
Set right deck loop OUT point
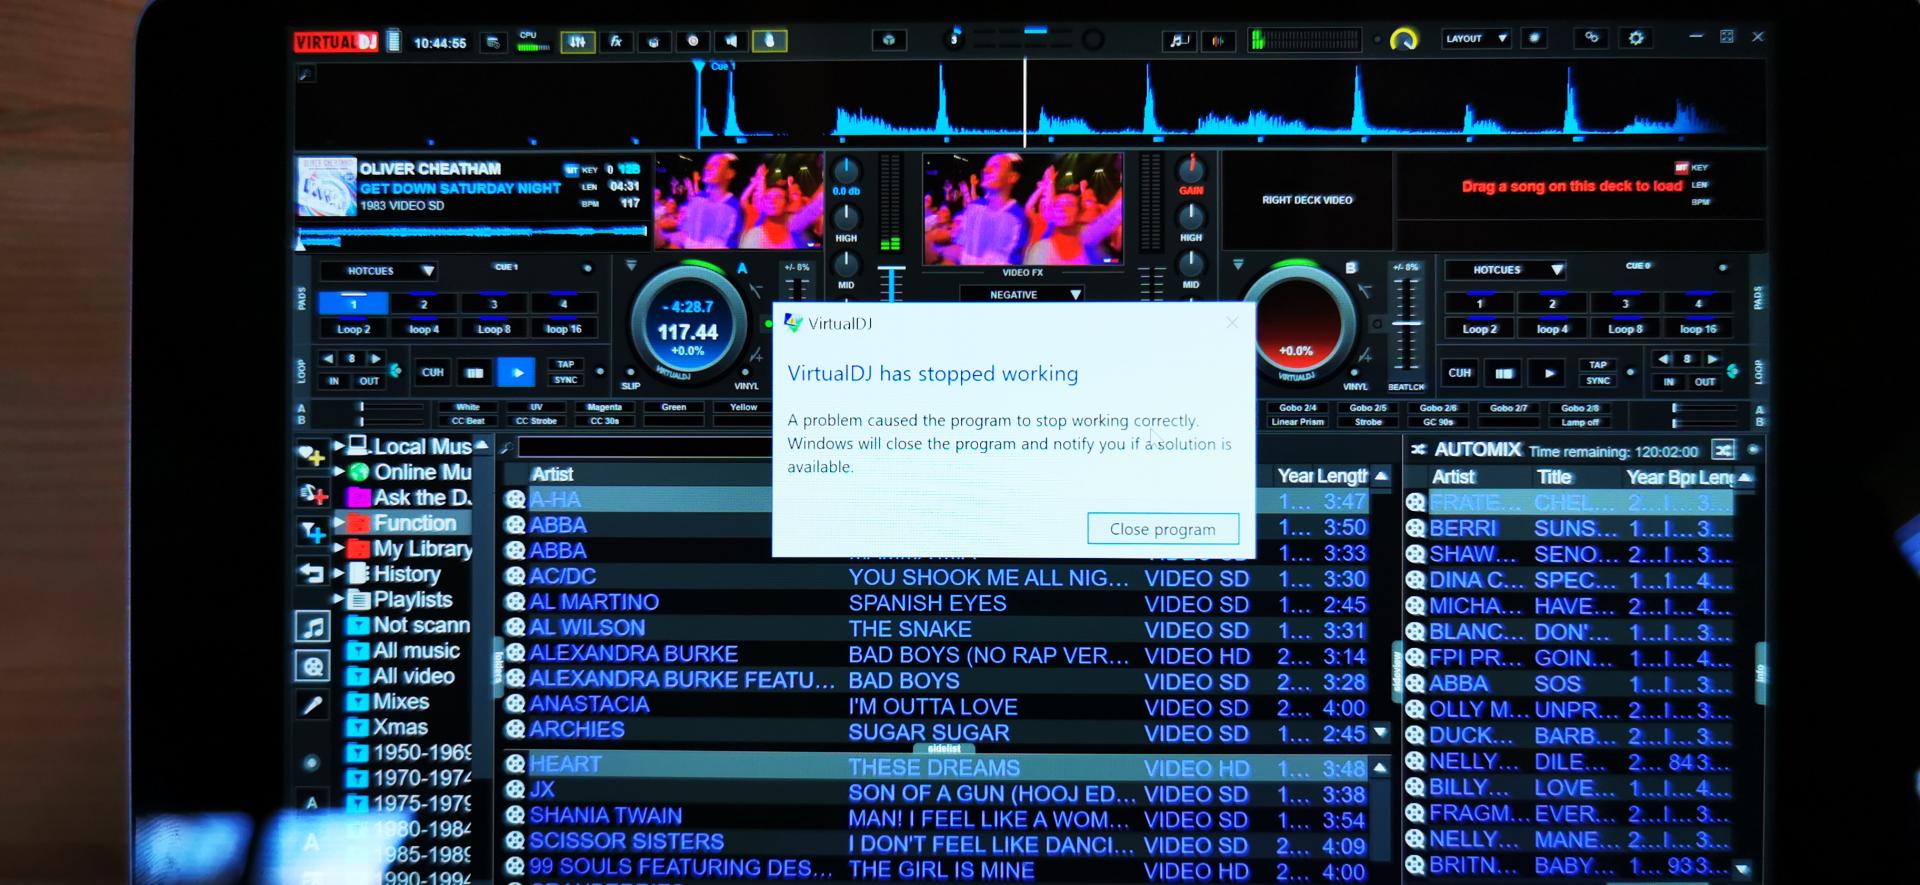[x=1704, y=382]
